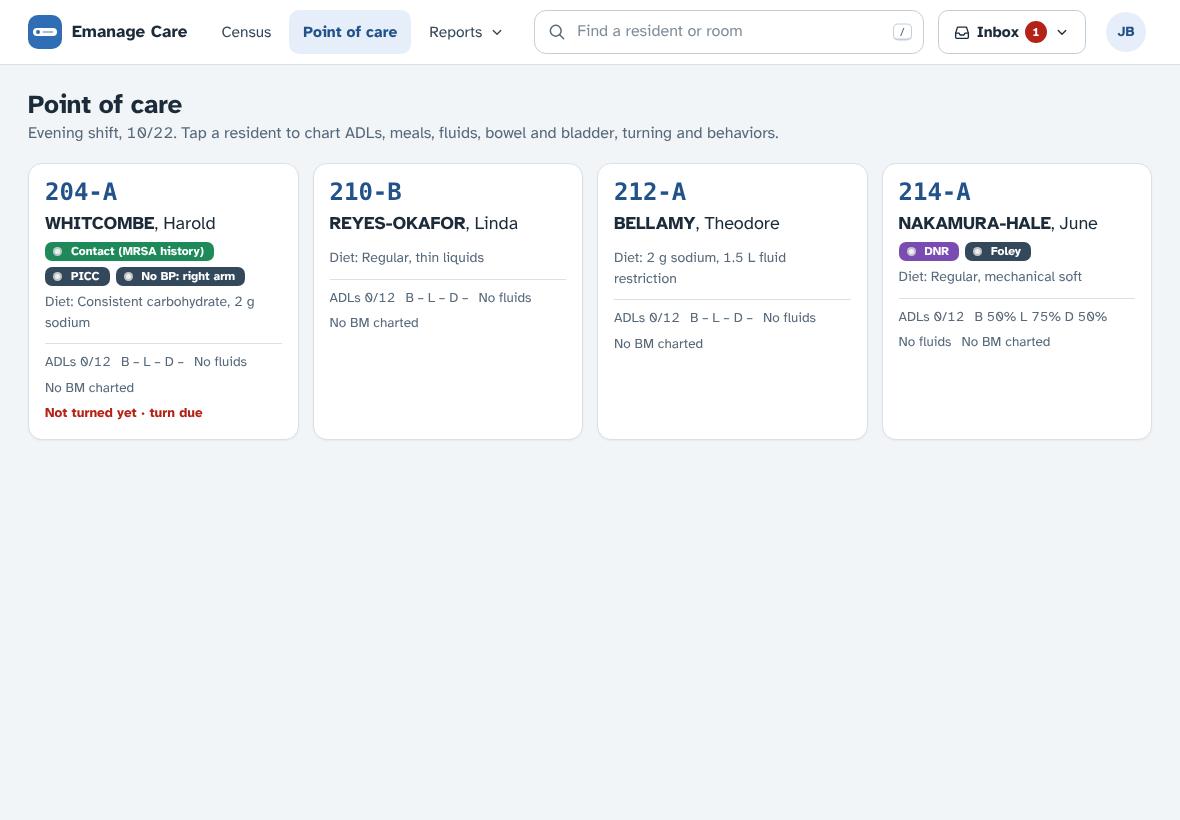Click B 50% L 75% D 50% meal summary
1180x820 pixels.
click(x=1041, y=317)
